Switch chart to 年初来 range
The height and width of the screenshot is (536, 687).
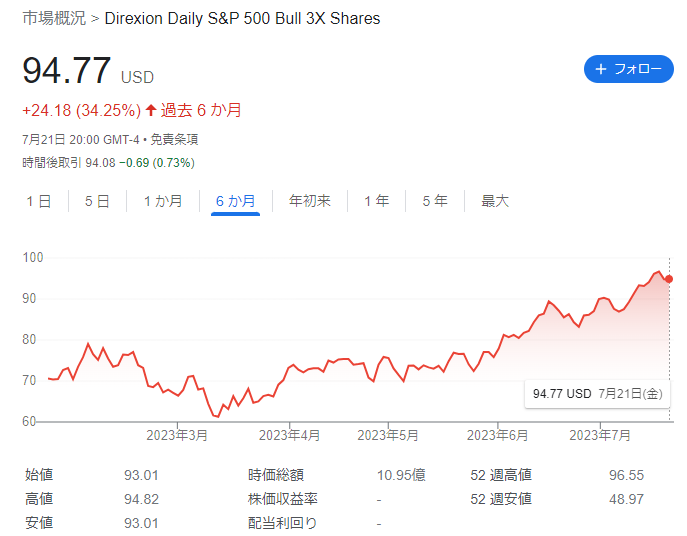[x=310, y=201]
